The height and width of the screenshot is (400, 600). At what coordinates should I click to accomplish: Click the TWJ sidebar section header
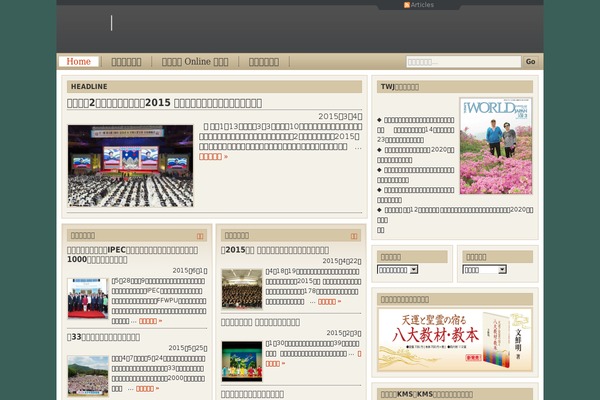coord(455,87)
